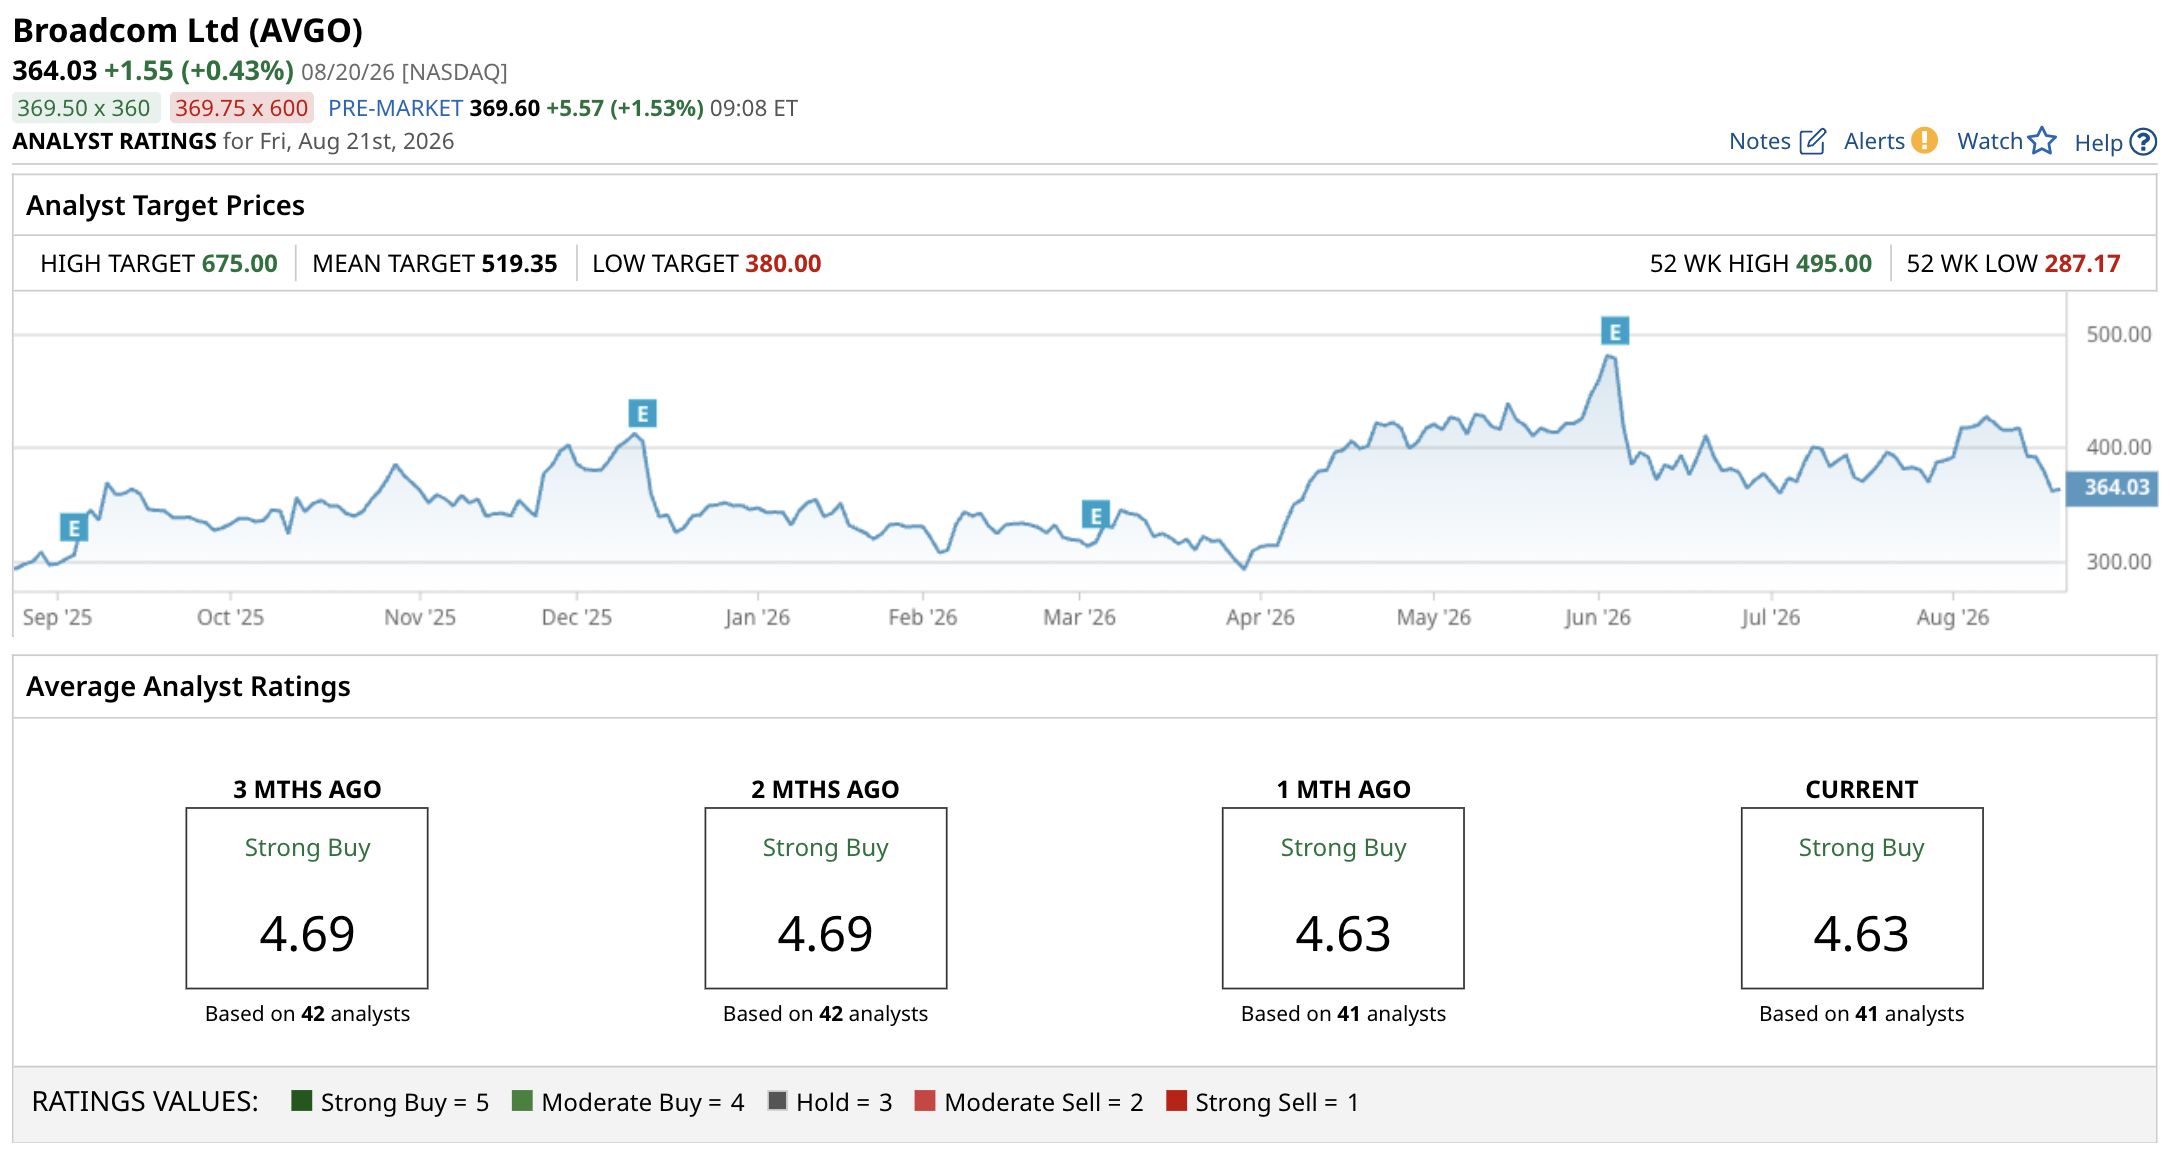This screenshot has width=2182, height=1164.
Task: Click the low target value 380.00
Action: coord(783,263)
